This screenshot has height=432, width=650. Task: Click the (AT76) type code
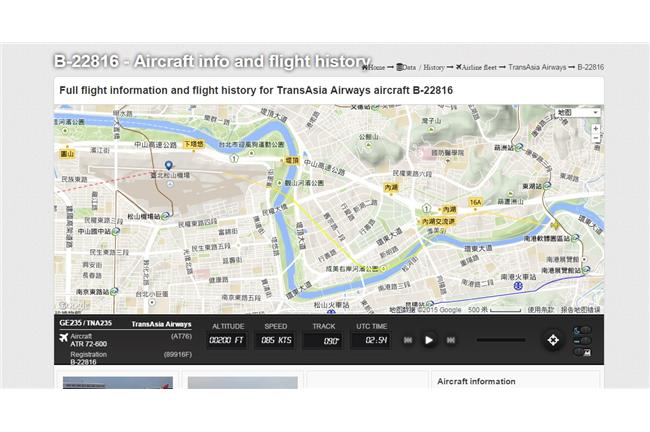click(181, 336)
